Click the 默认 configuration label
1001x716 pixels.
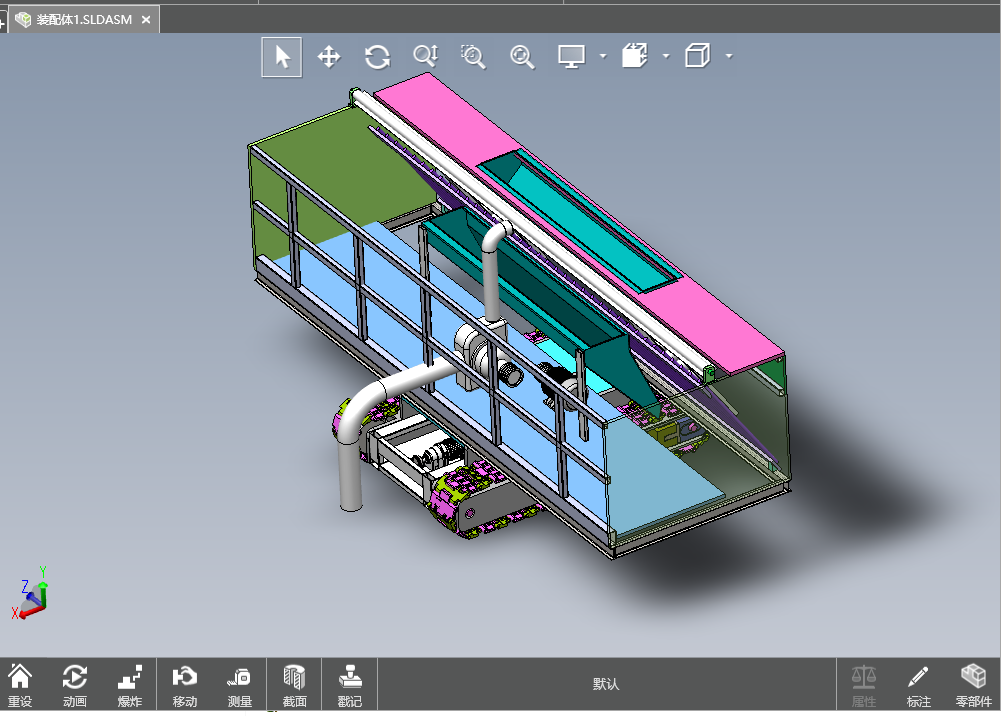pyautogui.click(x=606, y=684)
